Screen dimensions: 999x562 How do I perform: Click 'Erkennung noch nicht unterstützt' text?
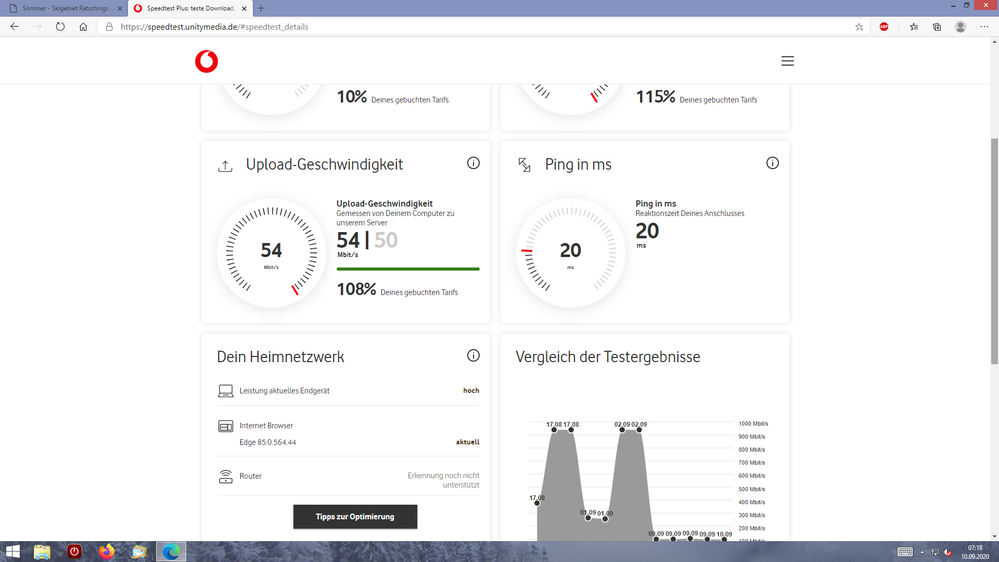point(443,480)
